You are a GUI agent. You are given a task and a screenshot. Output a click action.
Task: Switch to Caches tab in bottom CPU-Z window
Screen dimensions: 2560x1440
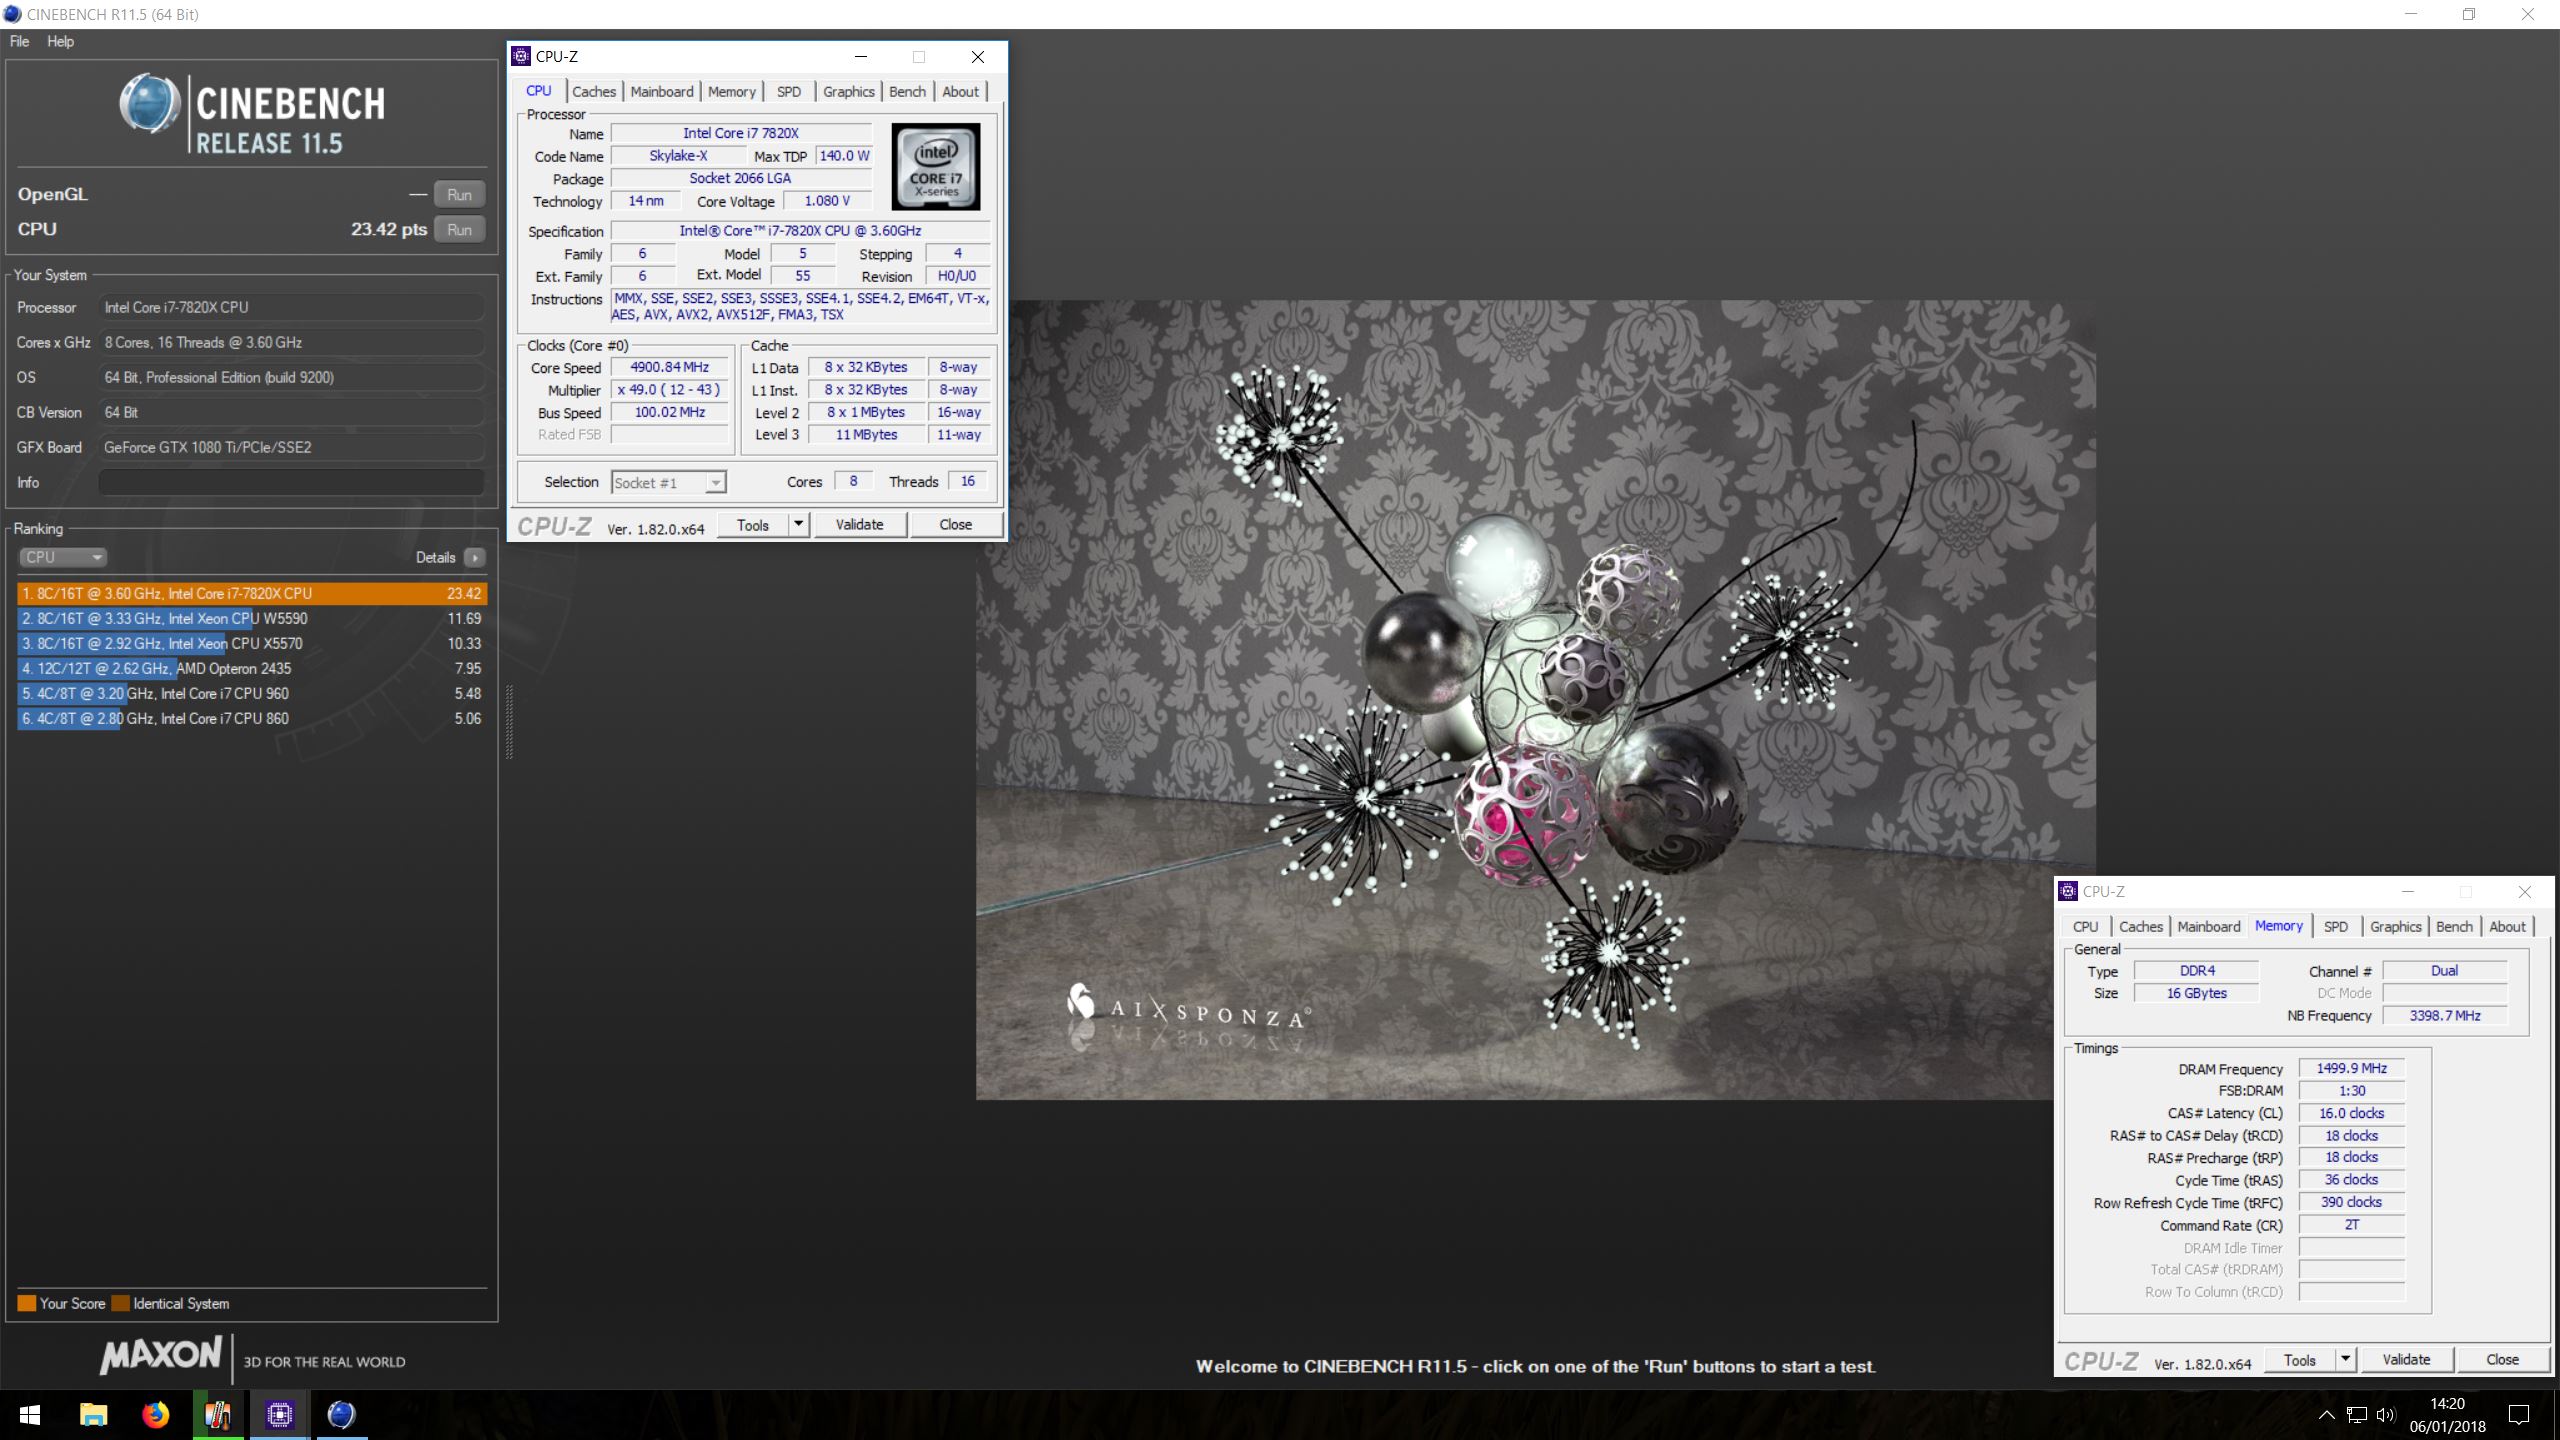2140,926
